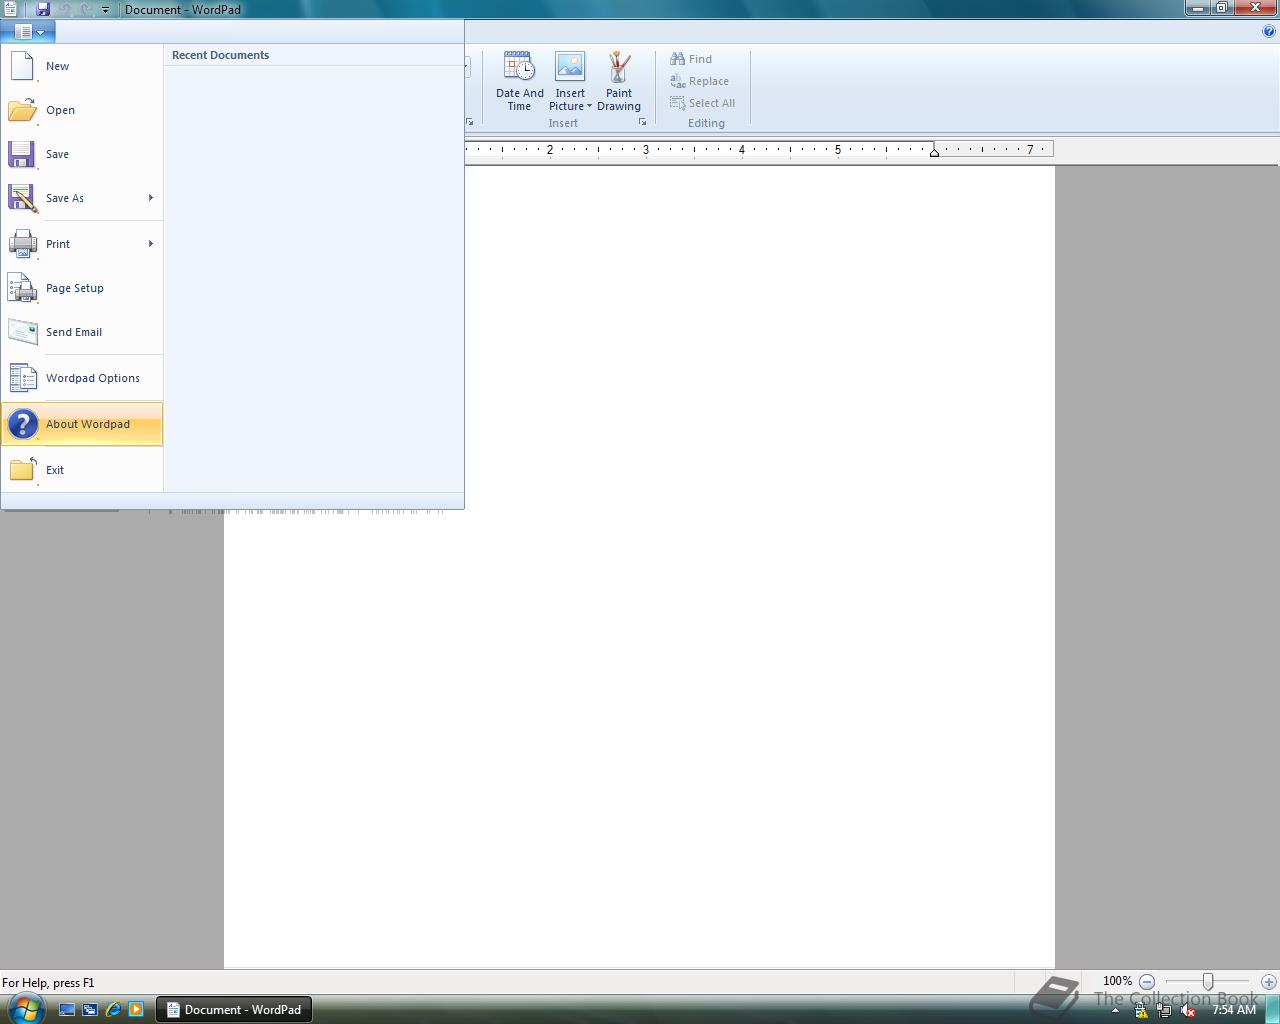Click the right margin marker on ruler

coord(934,152)
